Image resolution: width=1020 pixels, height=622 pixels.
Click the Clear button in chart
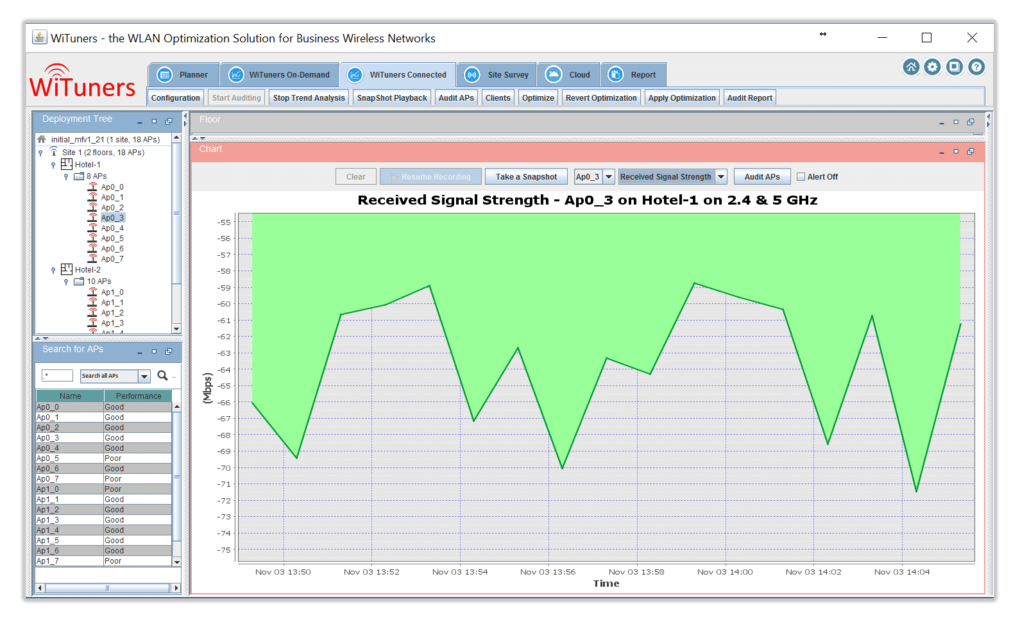pyautogui.click(x=356, y=176)
